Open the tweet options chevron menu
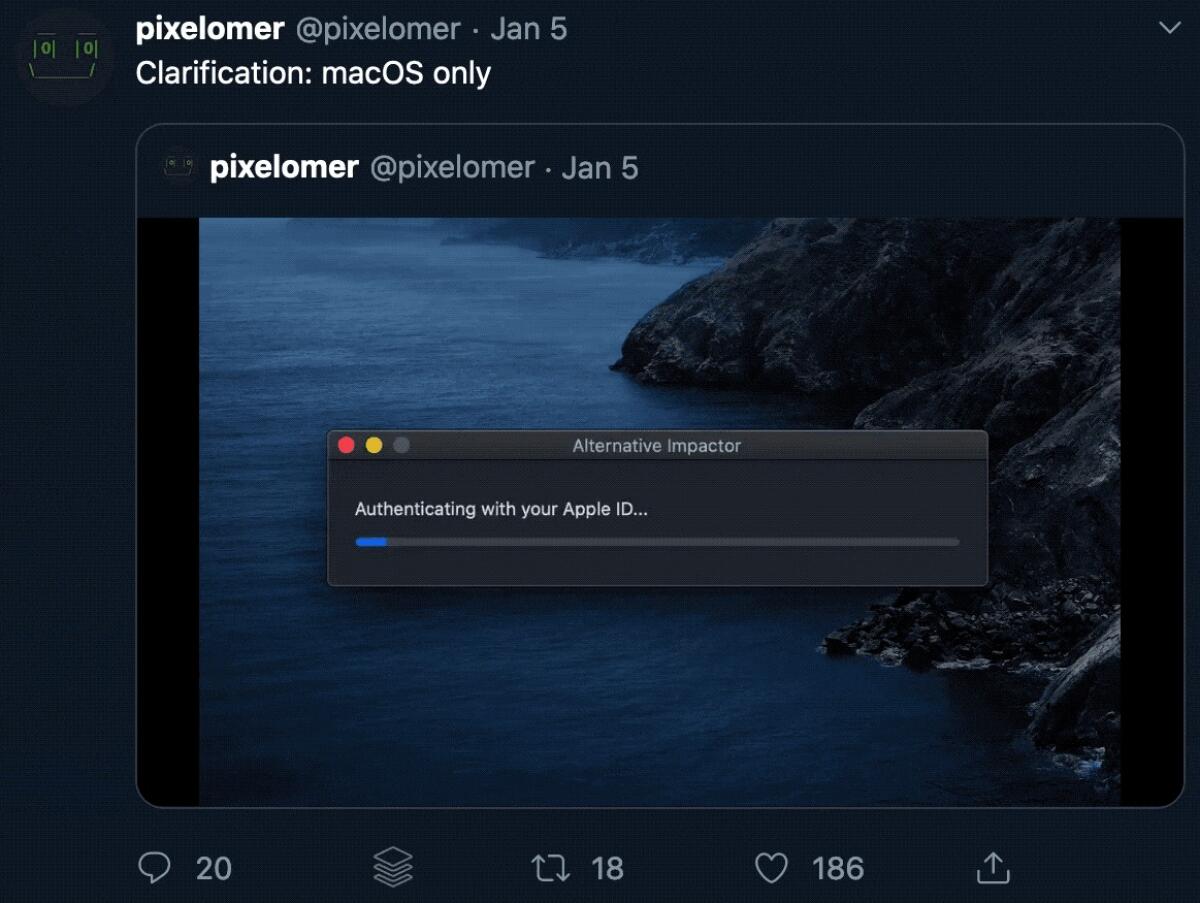Image resolution: width=1200 pixels, height=903 pixels. point(1169,29)
